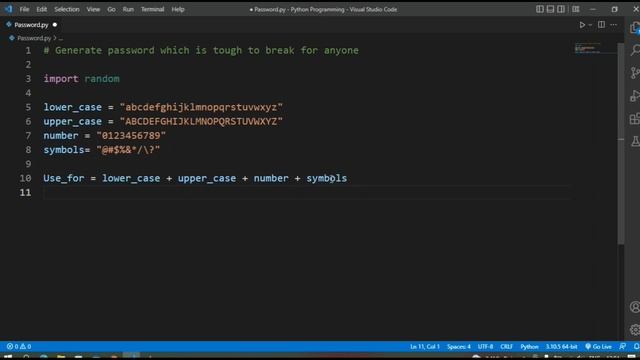This screenshot has width=640, height=360.
Task: Open the Selection menu
Action: (67, 9)
